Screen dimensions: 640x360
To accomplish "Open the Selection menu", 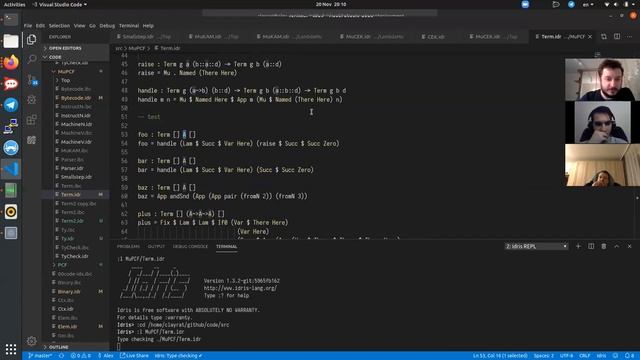I will 59,26.
